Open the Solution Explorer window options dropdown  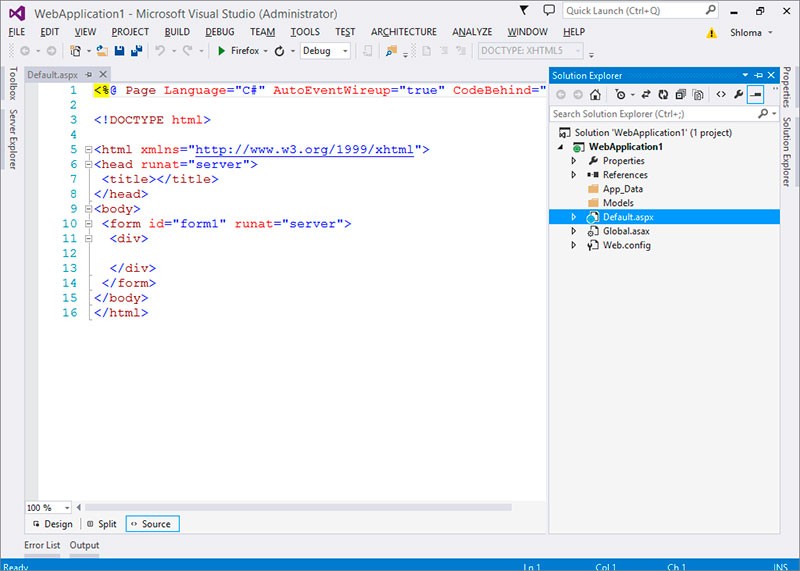[745, 76]
